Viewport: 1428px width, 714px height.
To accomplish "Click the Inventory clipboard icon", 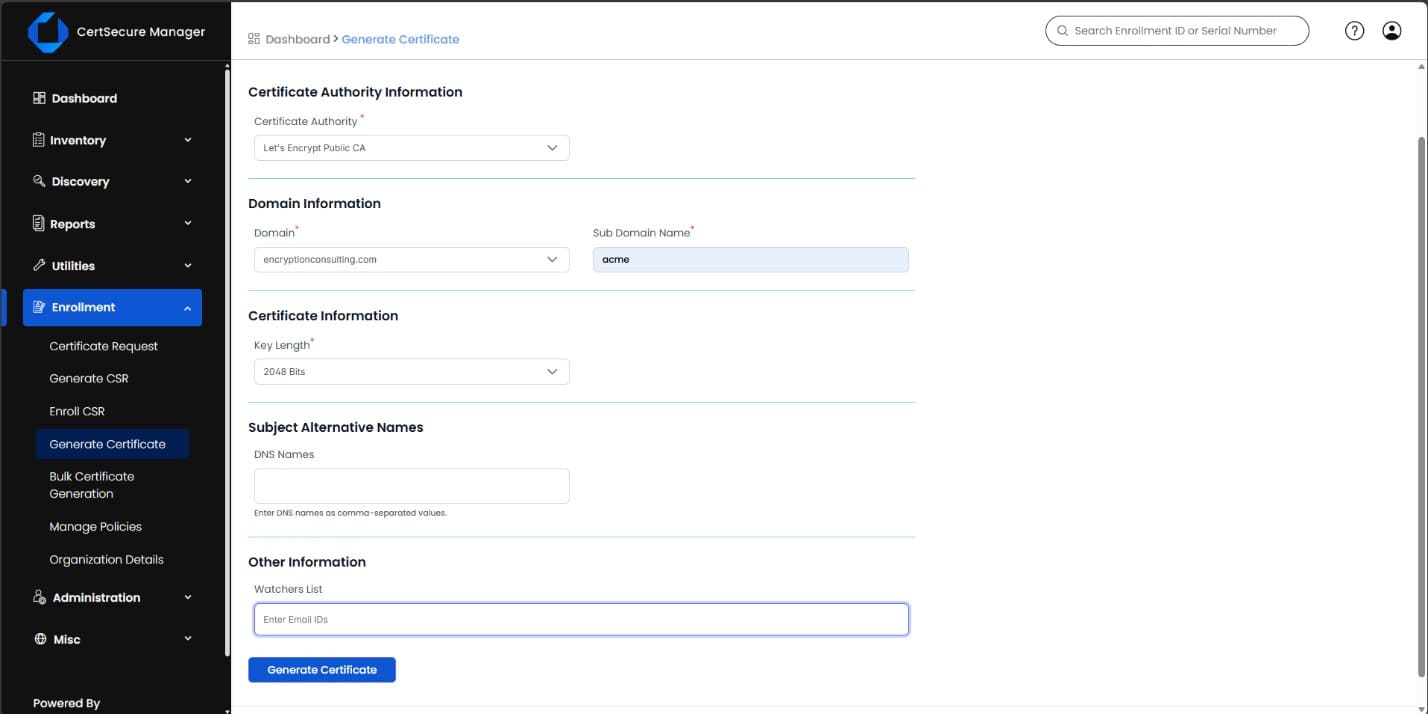I will click(x=39, y=140).
